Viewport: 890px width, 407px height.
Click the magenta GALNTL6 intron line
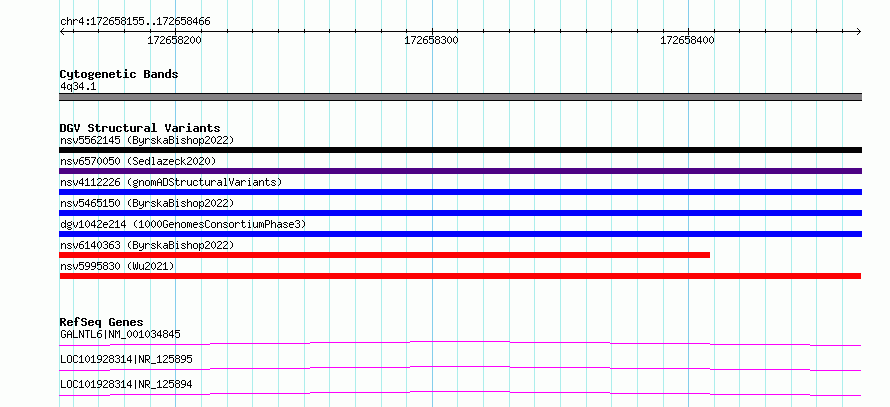(x=460, y=343)
